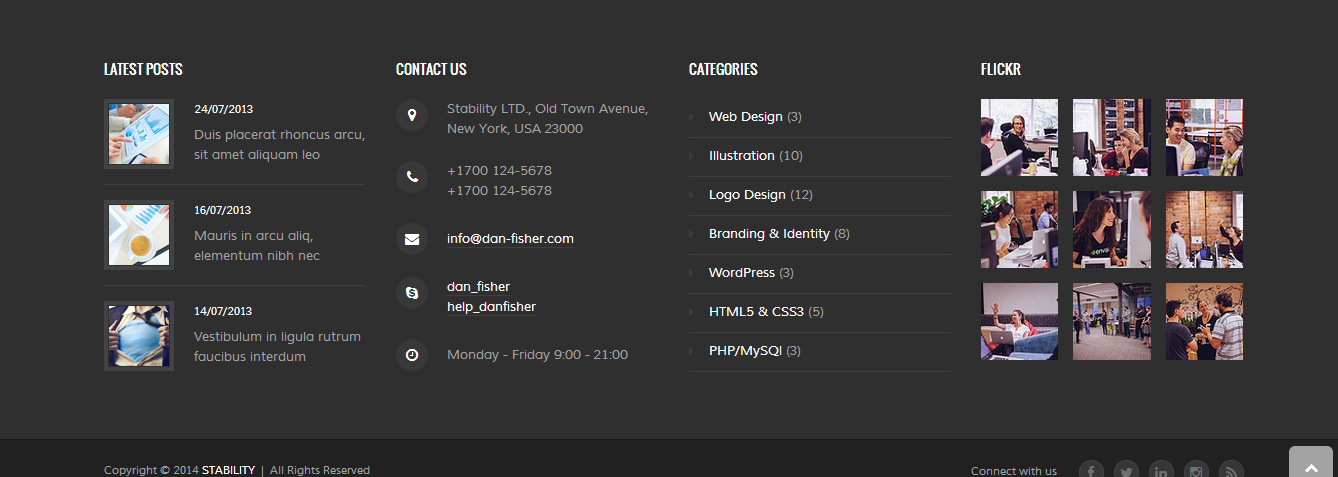1338x477 pixels.
Task: Click the arrow beside Branding & Identity
Action: pos(691,234)
